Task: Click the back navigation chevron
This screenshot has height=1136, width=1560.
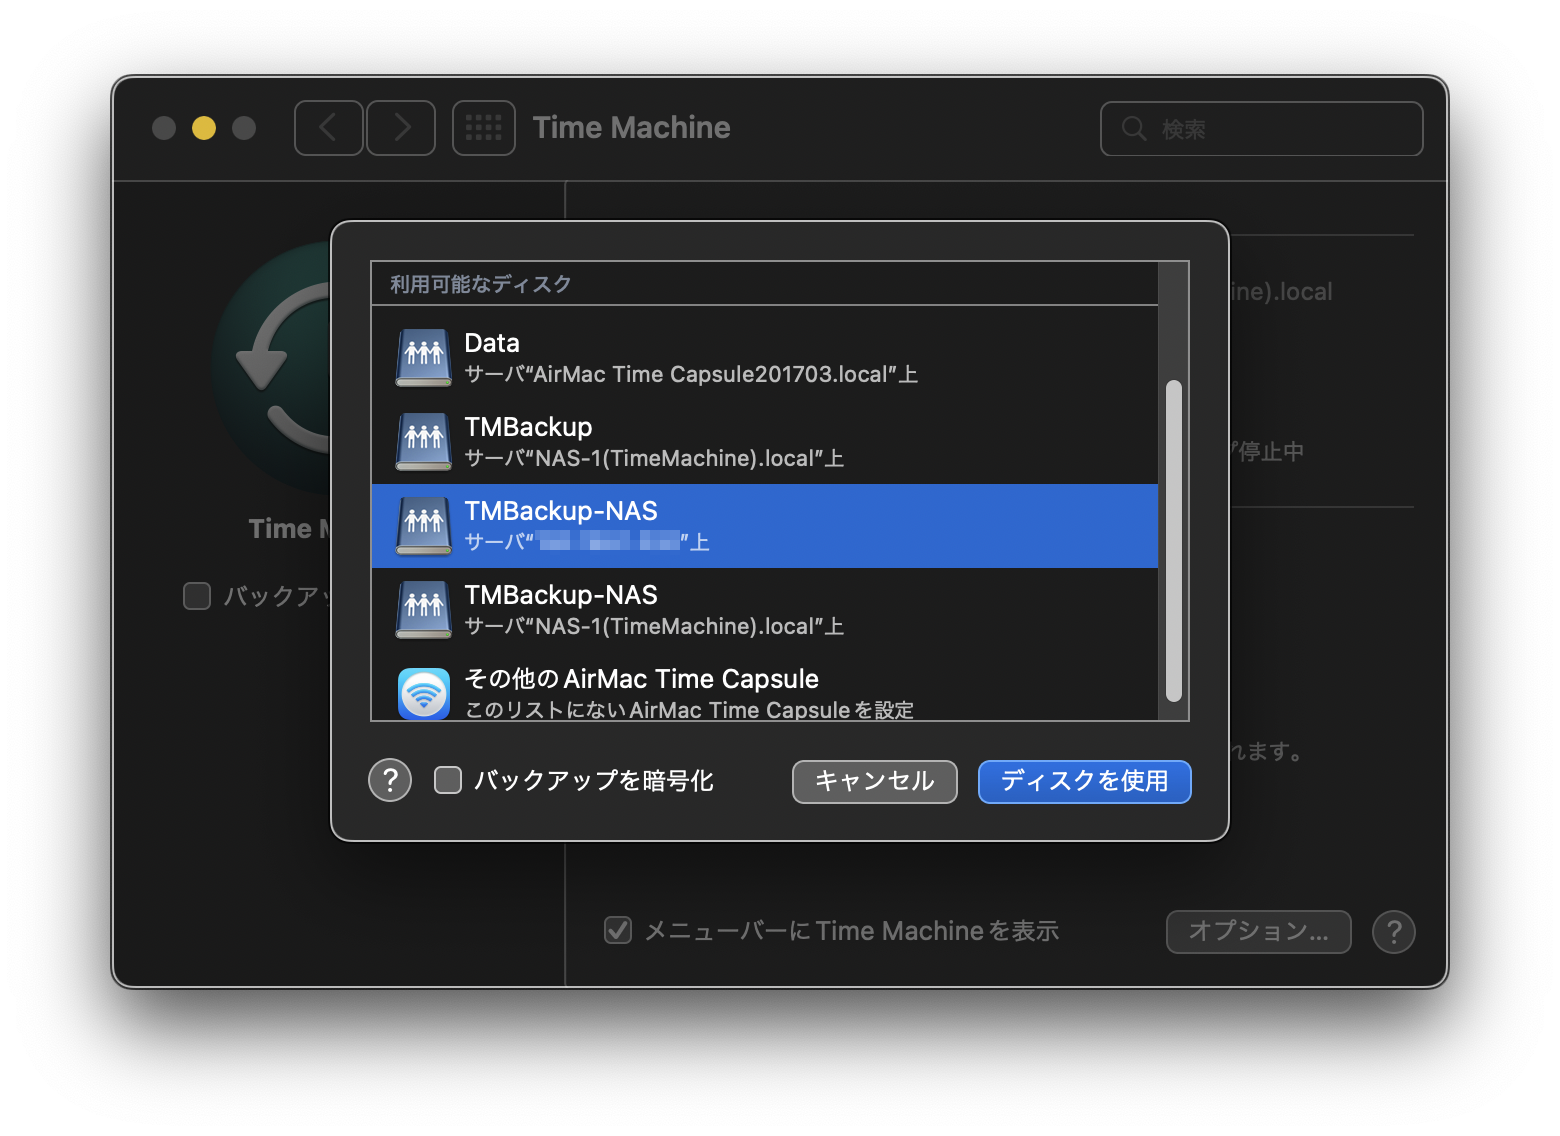Action: click(x=329, y=127)
